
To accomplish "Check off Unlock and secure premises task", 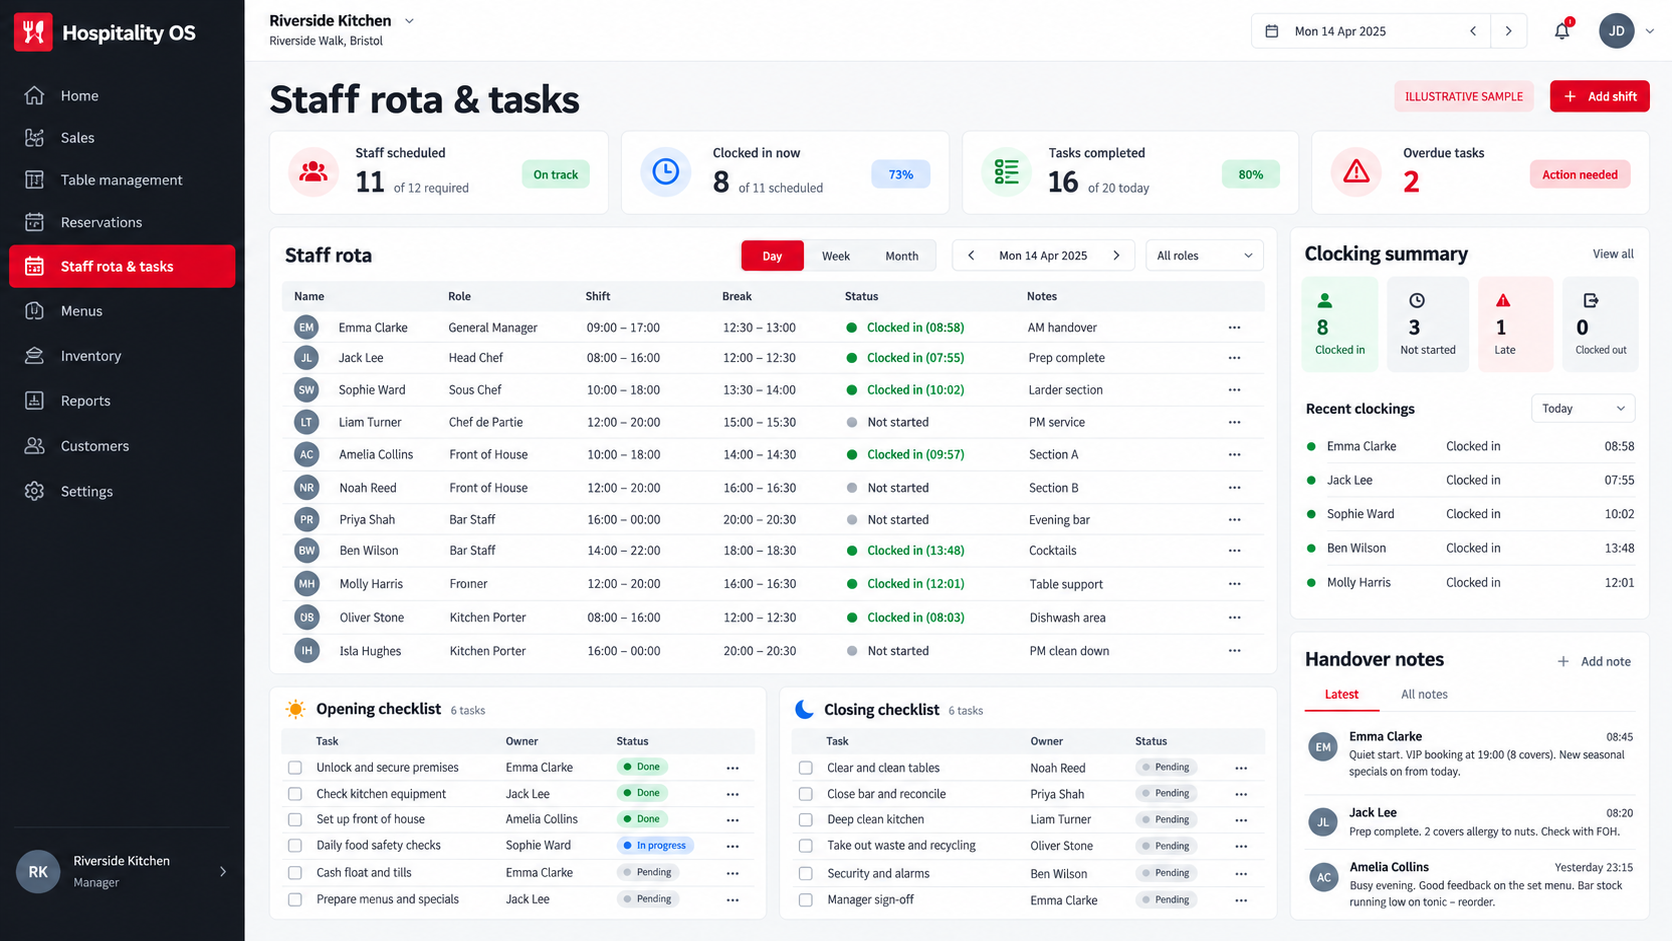I will (295, 768).
